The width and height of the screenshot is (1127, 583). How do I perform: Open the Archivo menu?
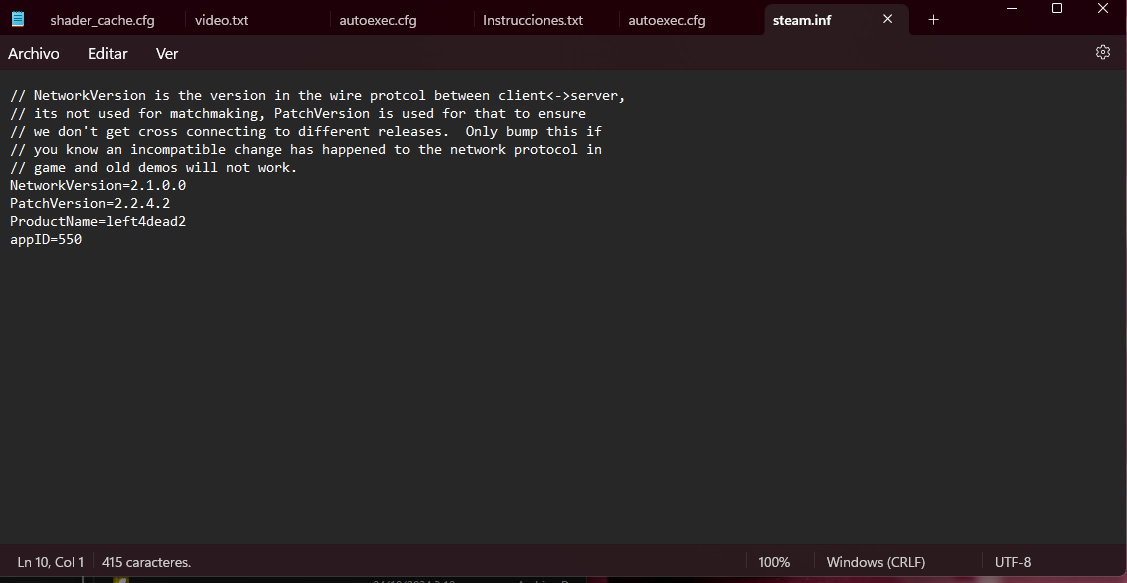click(x=34, y=54)
